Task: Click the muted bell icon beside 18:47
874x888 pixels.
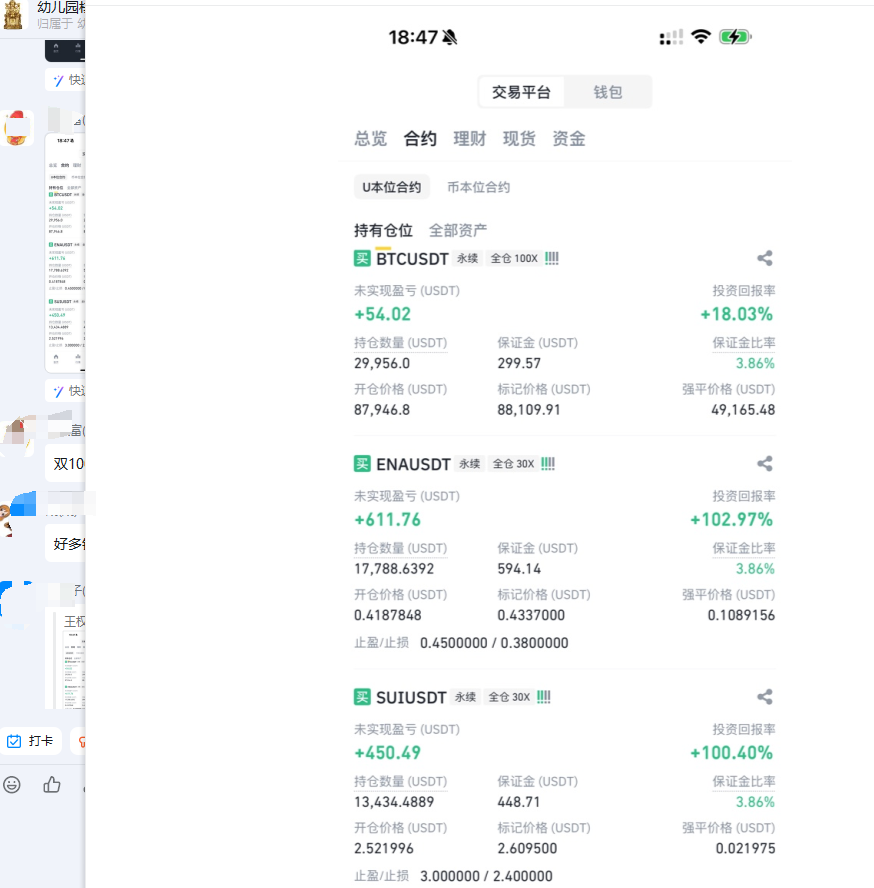Action: tap(450, 37)
